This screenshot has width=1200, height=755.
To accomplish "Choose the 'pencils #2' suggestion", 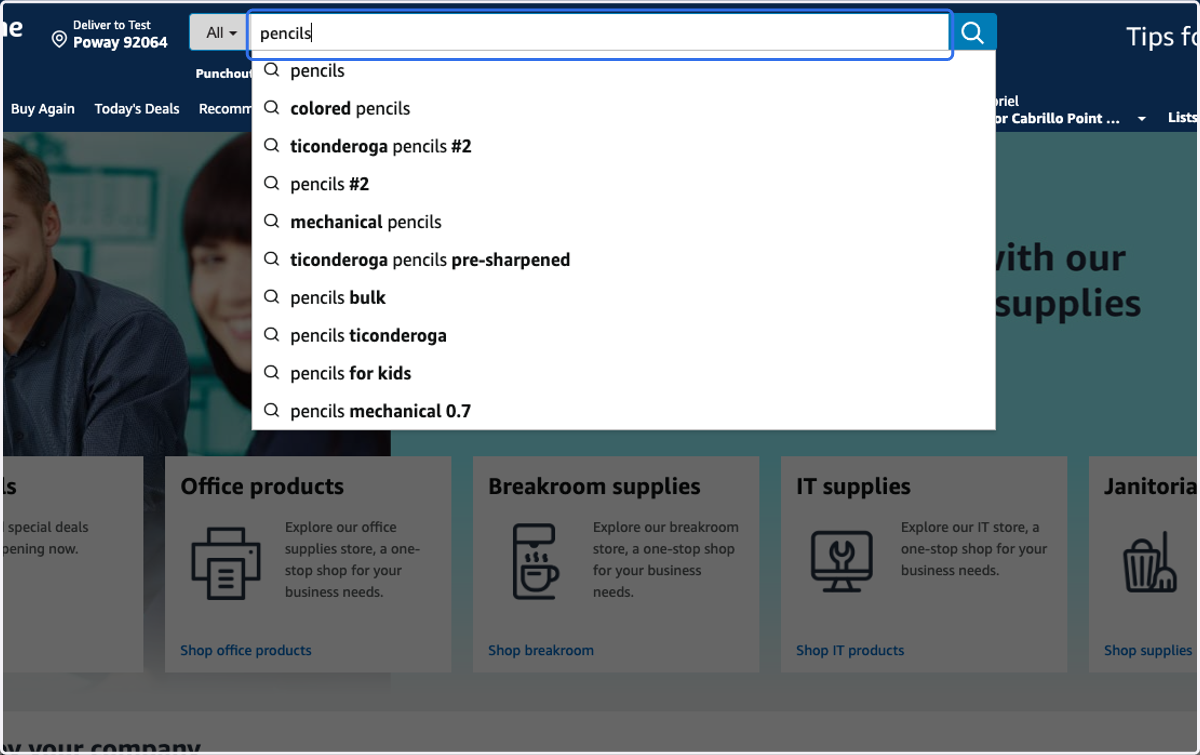I will pyautogui.click(x=623, y=184).
